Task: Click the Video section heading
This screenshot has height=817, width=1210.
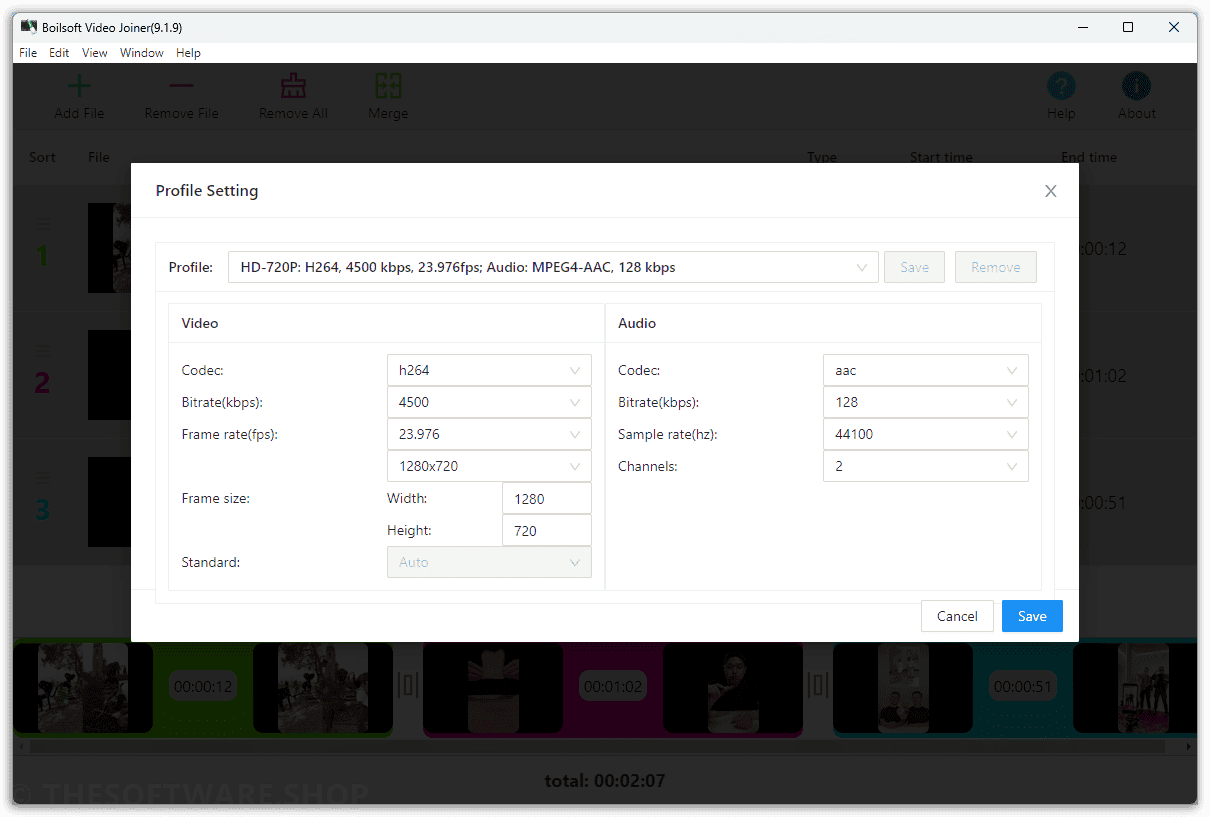Action: point(200,323)
